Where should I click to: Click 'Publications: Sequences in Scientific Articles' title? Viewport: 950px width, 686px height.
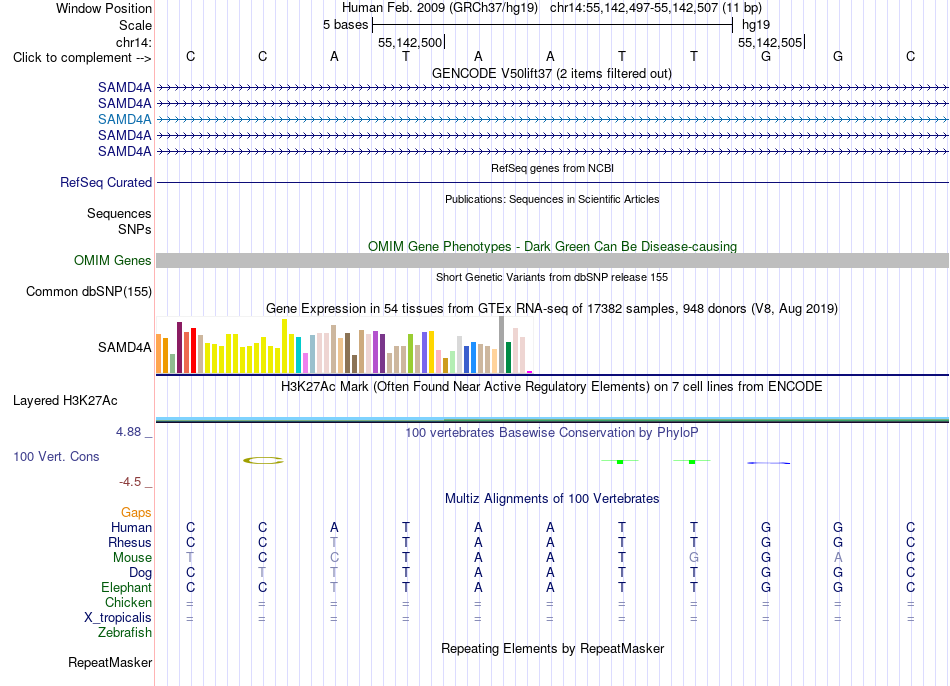(552, 199)
